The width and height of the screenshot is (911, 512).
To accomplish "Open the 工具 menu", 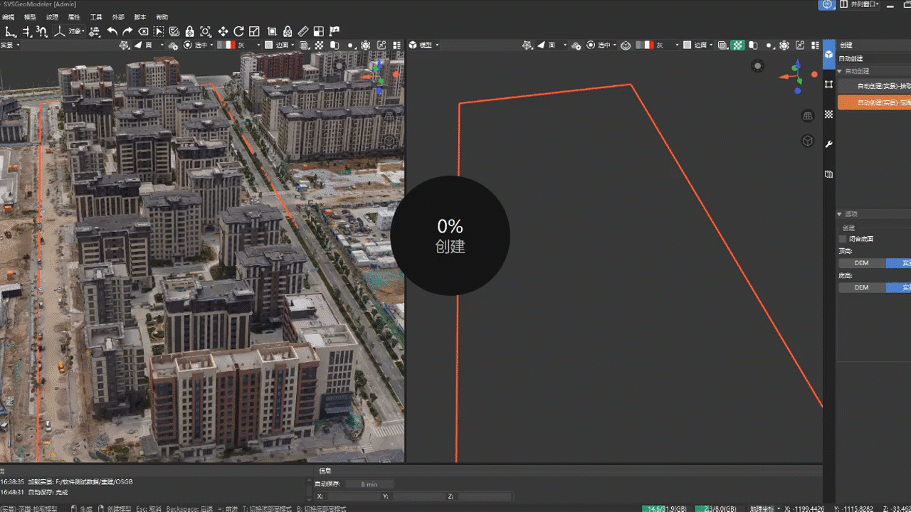I will click(x=96, y=17).
